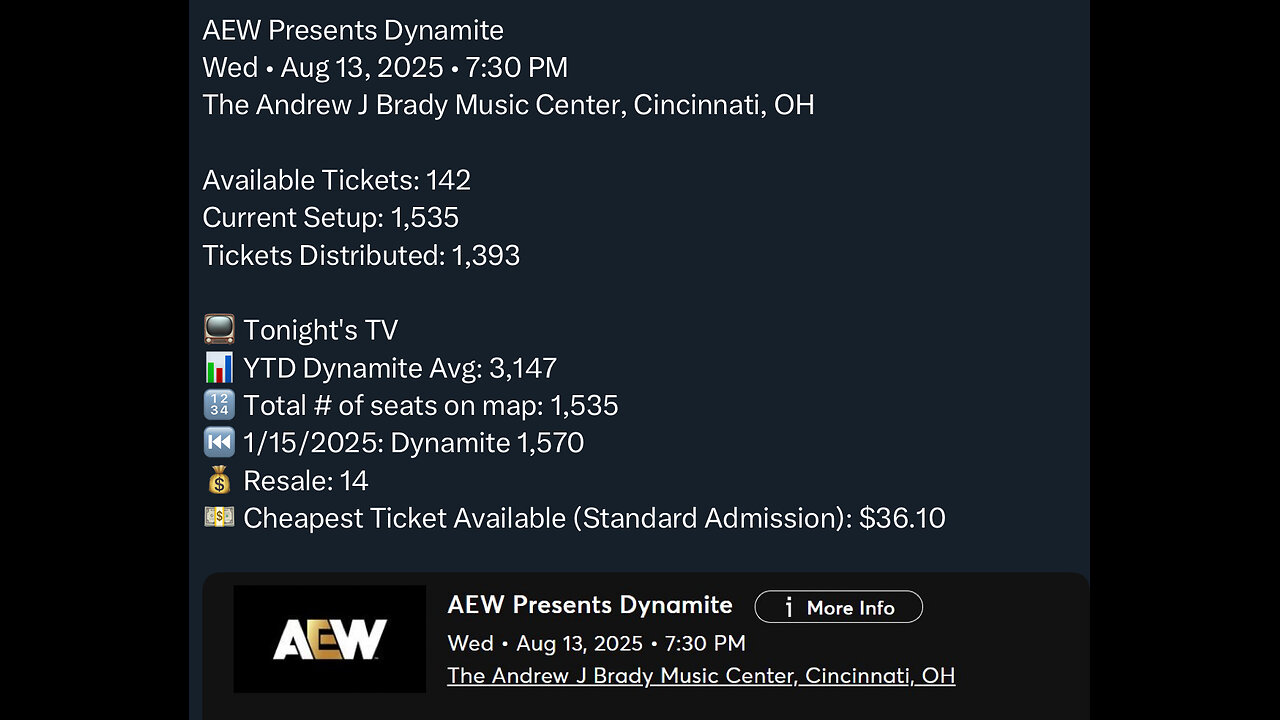
Task: Click the dollar banknote emoji before Cheapest Ticket
Action: pos(219,517)
